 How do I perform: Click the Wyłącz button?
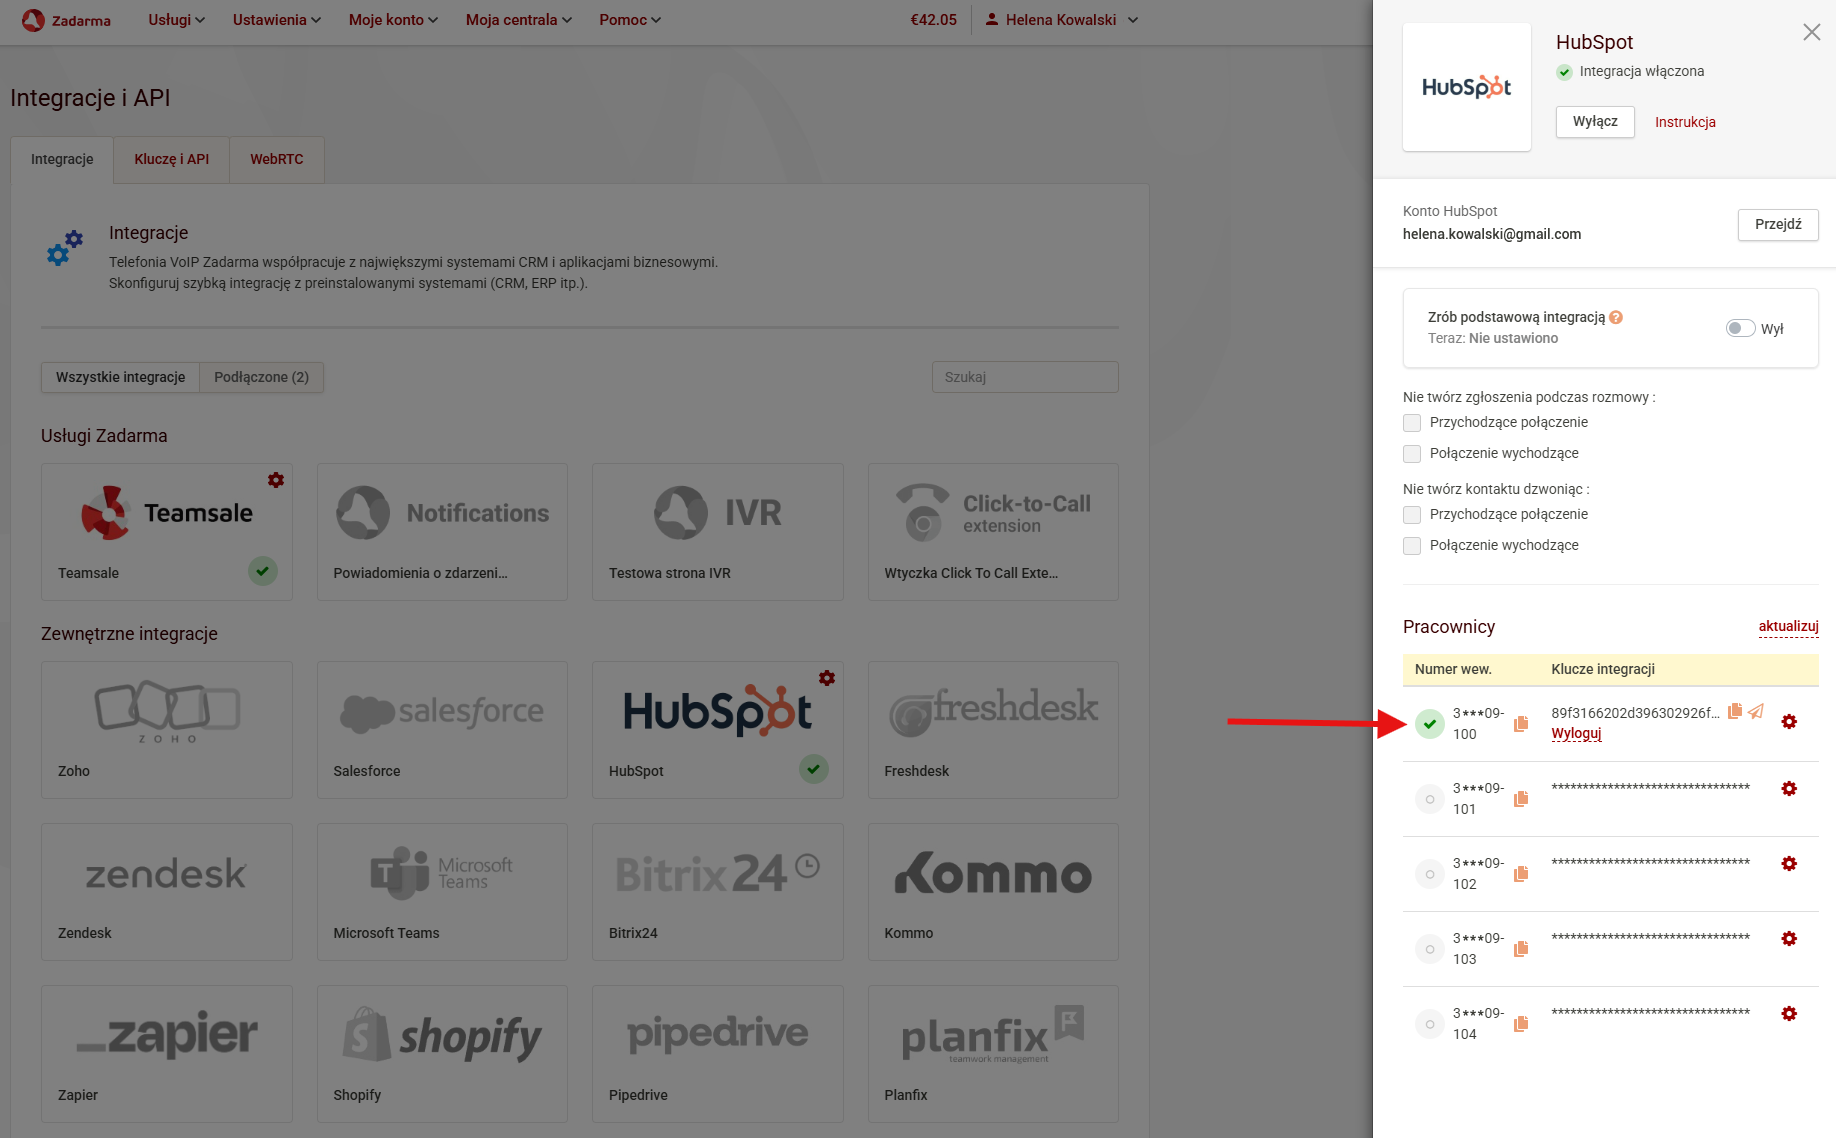pyautogui.click(x=1595, y=121)
